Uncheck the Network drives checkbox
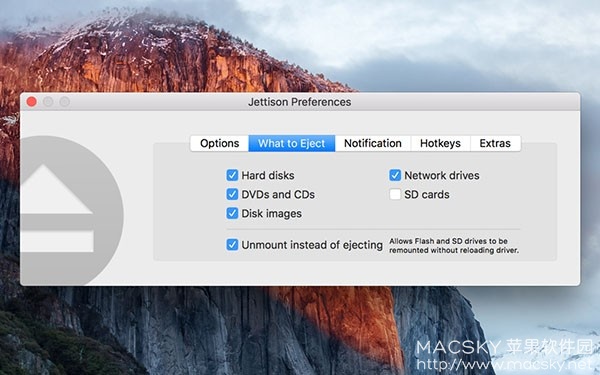Viewport: 600px width, 375px height. (395, 175)
